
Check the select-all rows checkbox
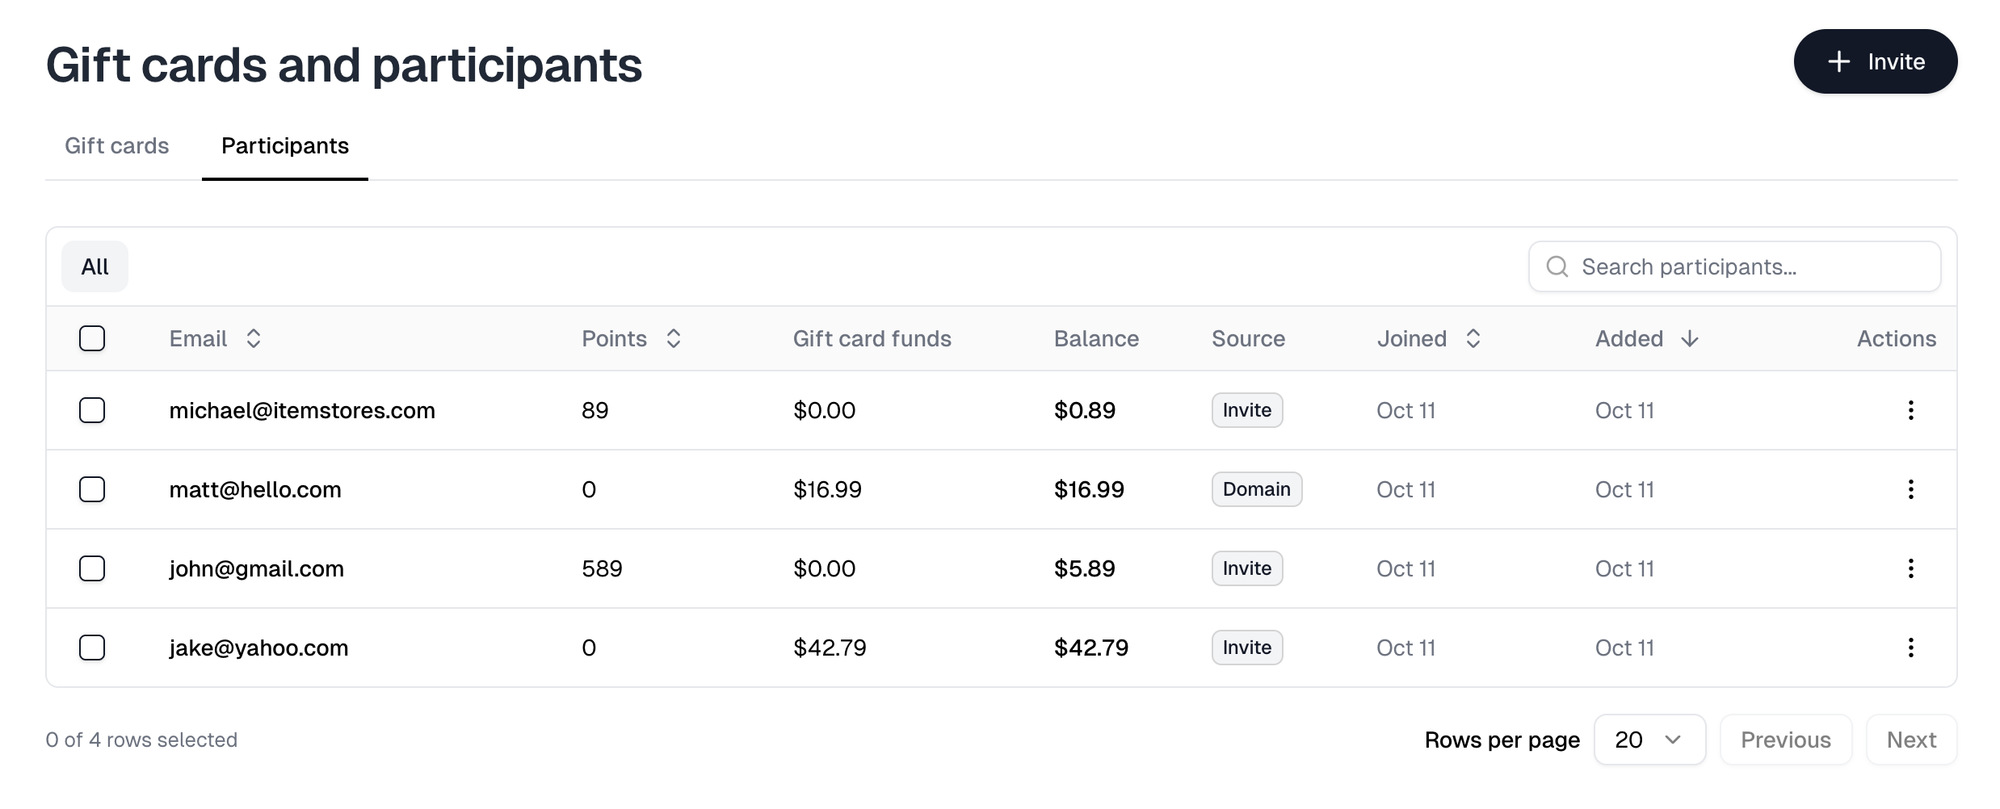(x=92, y=338)
